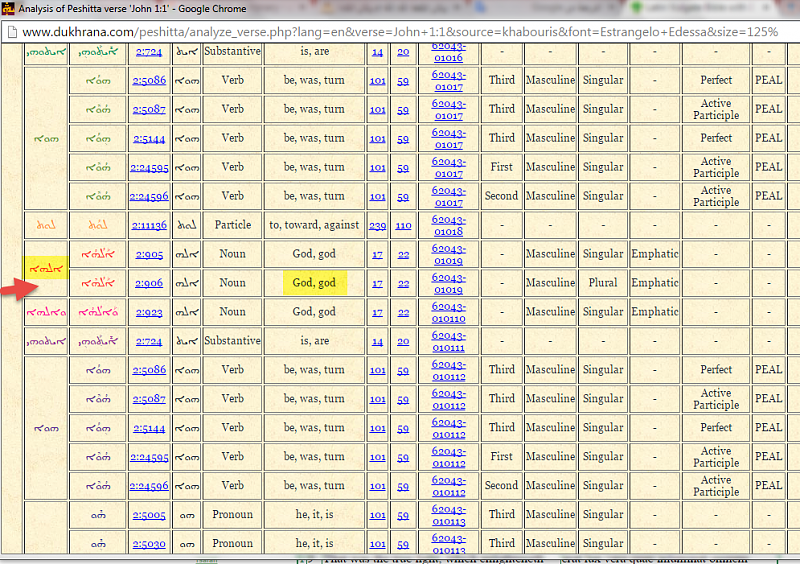
Task: Open 2:5144 link in the 62043-01017 row
Action: (149, 138)
